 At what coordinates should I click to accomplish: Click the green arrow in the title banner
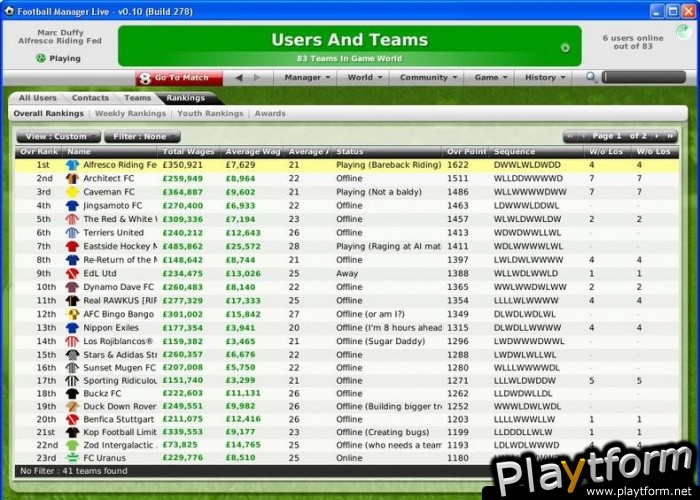[565, 48]
